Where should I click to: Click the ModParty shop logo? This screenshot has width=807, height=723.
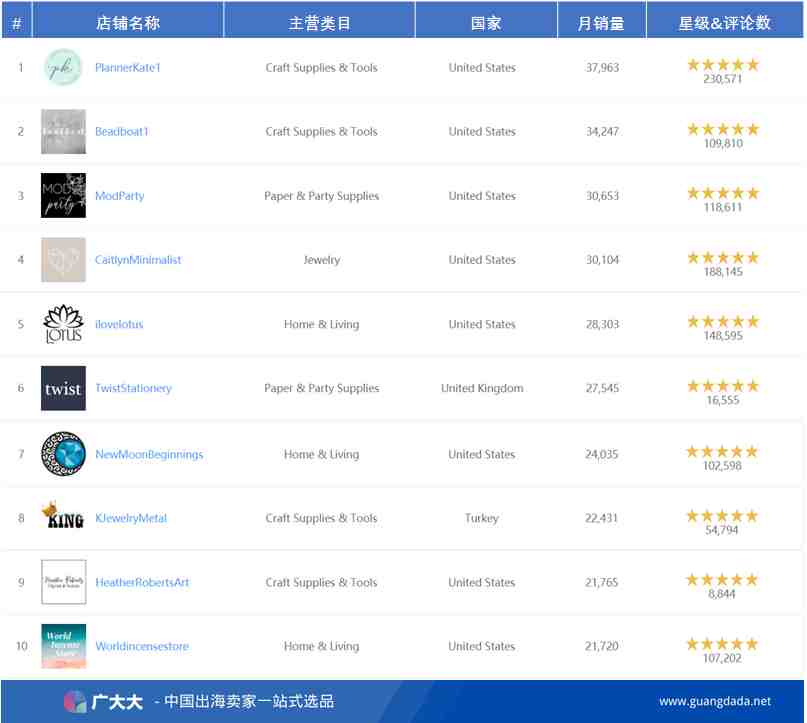tap(63, 196)
